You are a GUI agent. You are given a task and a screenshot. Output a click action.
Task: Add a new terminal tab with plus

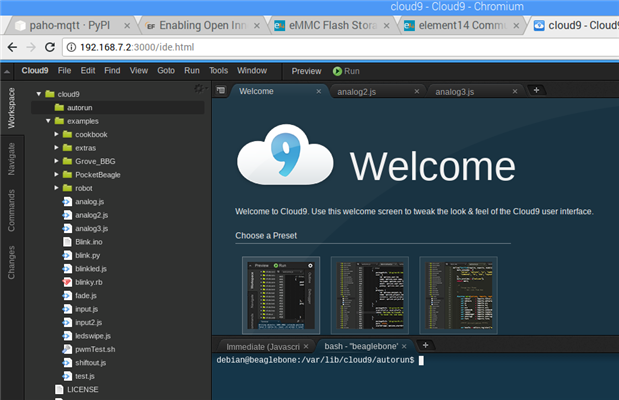click(x=425, y=344)
